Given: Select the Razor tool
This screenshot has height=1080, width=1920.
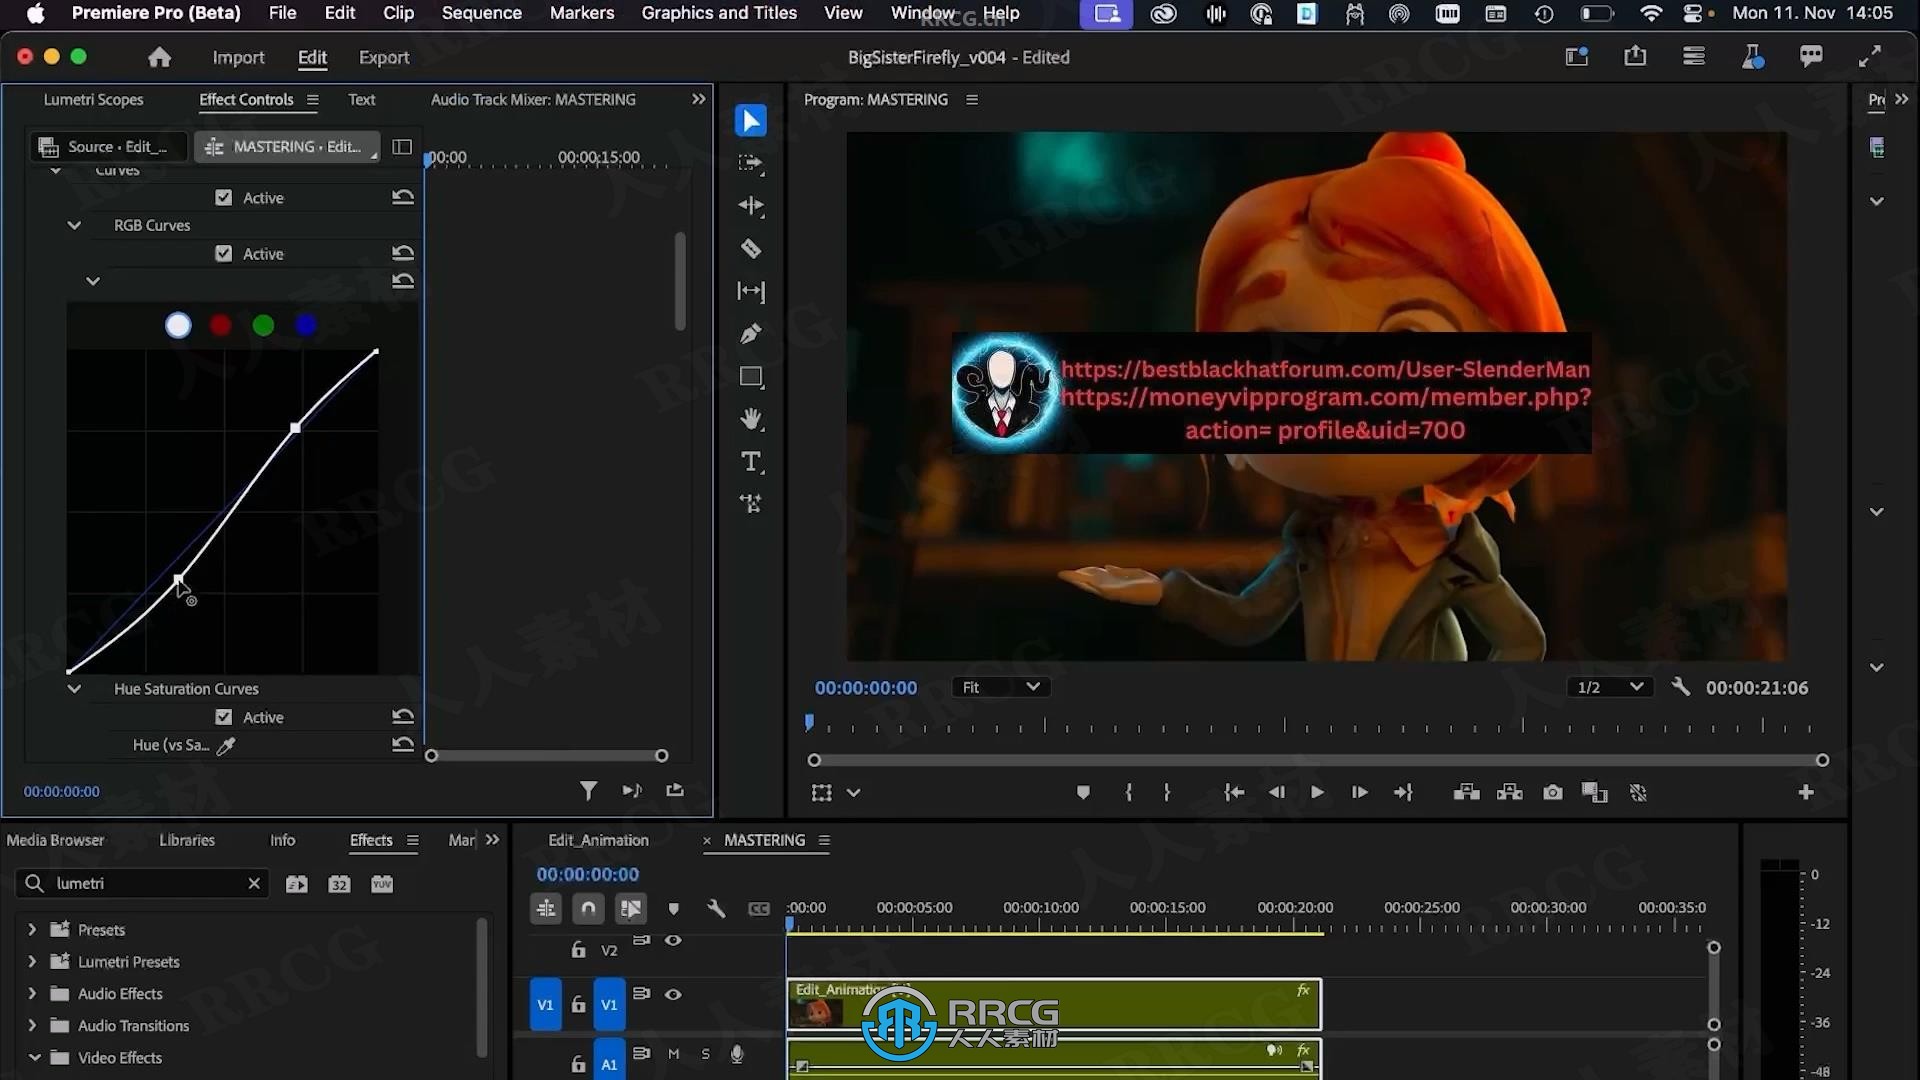Looking at the screenshot, I should click(x=751, y=248).
